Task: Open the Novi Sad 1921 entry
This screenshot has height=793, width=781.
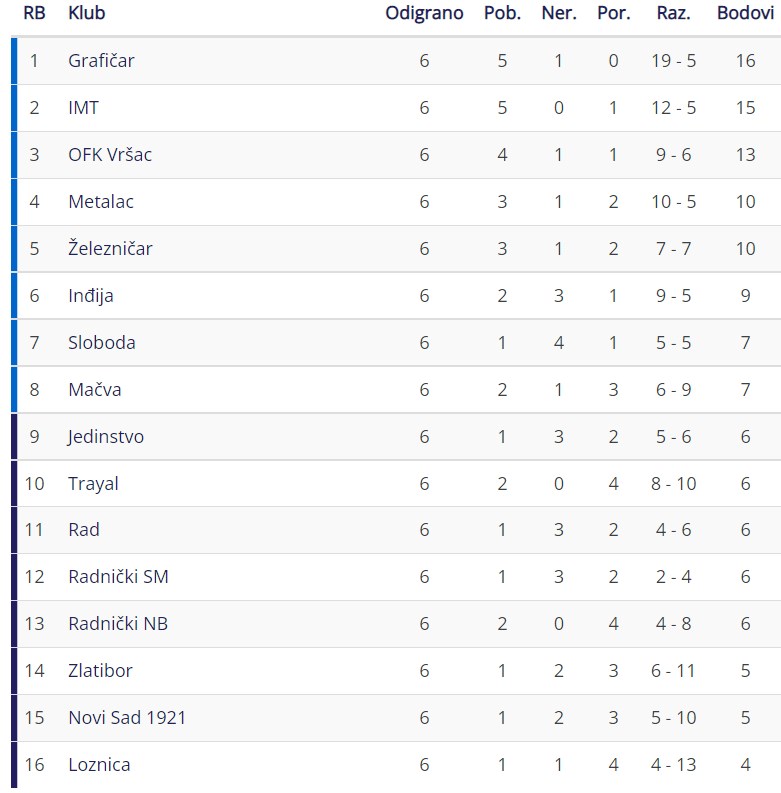Action: click(x=127, y=718)
